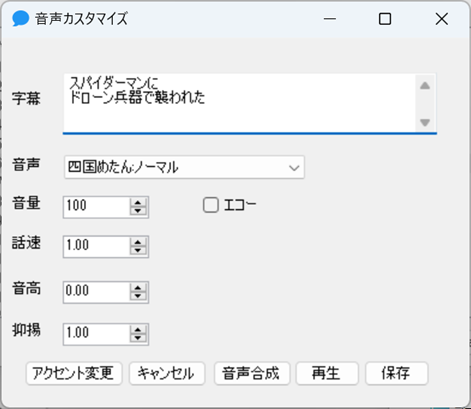Decrease 音量 value with down arrow
The width and height of the screenshot is (471, 409).
point(138,211)
